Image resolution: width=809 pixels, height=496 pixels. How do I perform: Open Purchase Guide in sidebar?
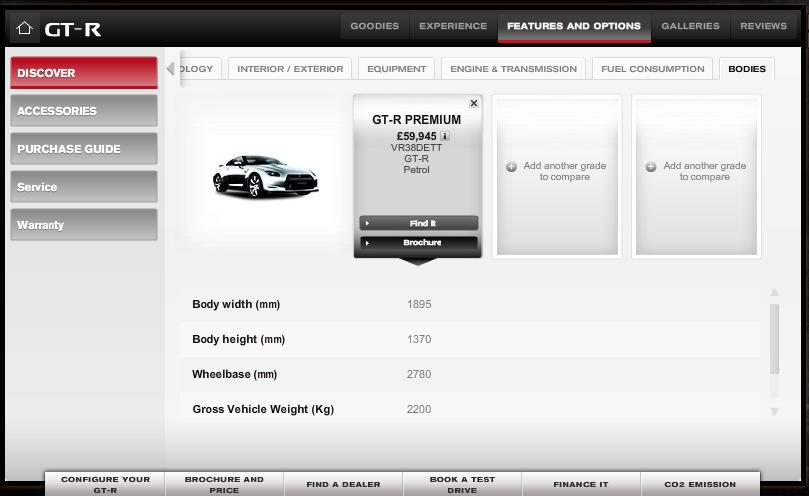tap(84, 149)
